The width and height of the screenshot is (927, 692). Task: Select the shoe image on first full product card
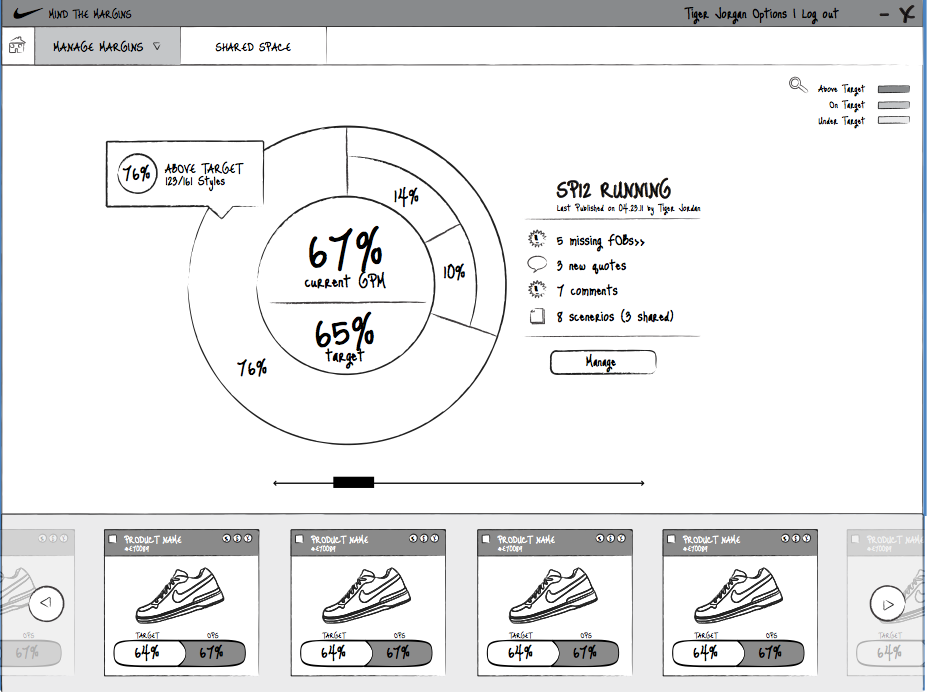point(180,596)
